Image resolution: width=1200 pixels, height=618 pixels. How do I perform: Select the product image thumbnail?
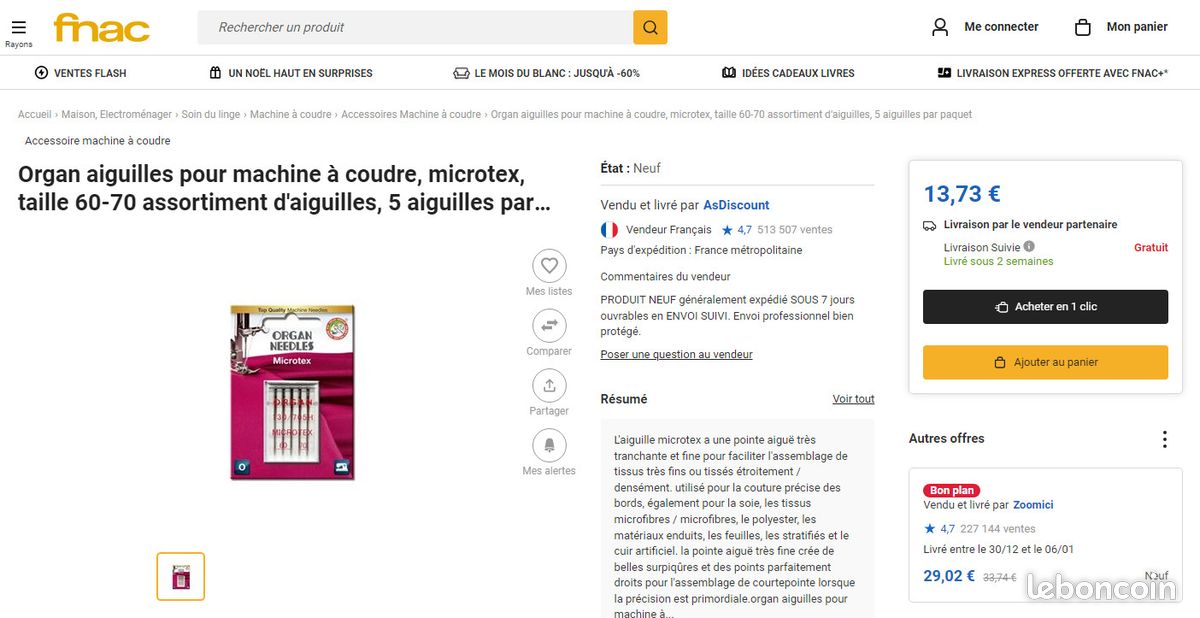[x=181, y=577]
